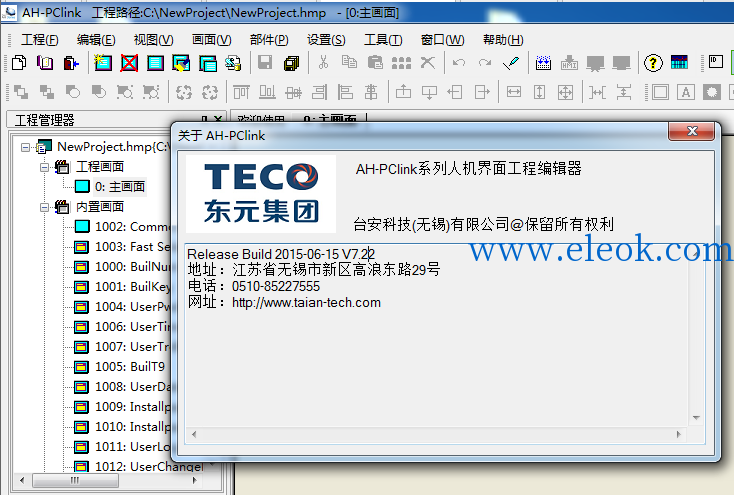Click the dialog text box scroll-down arrow
Viewport: 734px width, 495px height.
tap(696, 418)
